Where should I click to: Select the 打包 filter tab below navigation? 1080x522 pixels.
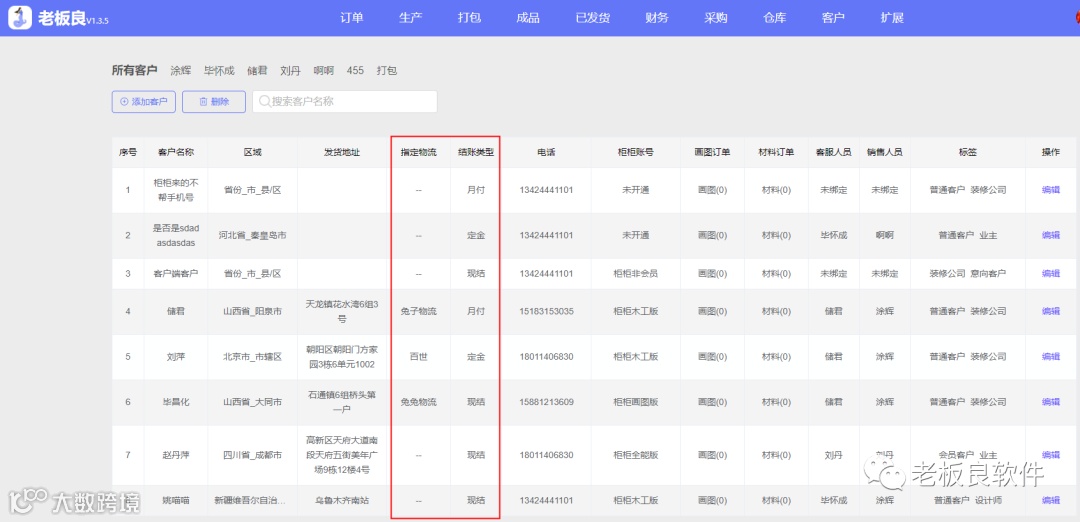pyautogui.click(x=386, y=70)
